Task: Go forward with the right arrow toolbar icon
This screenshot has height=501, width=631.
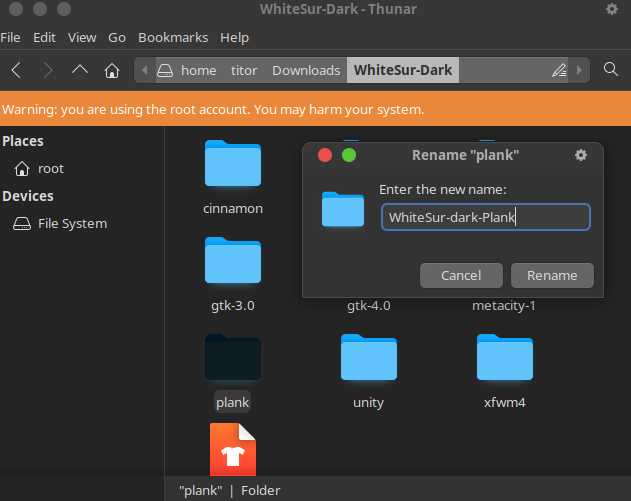Action: [x=48, y=70]
